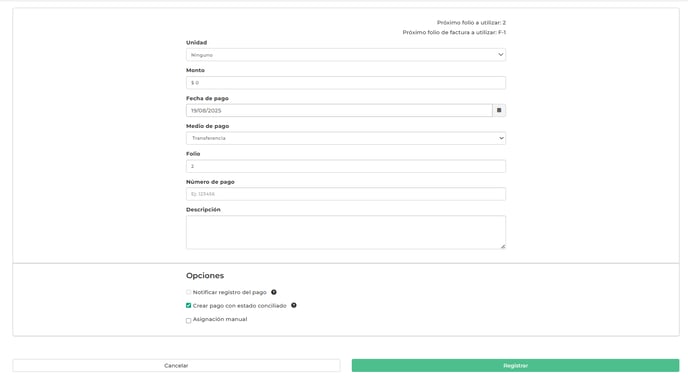Click the info icon beside Notificar registro del pago
The height and width of the screenshot is (376, 688).
click(274, 292)
